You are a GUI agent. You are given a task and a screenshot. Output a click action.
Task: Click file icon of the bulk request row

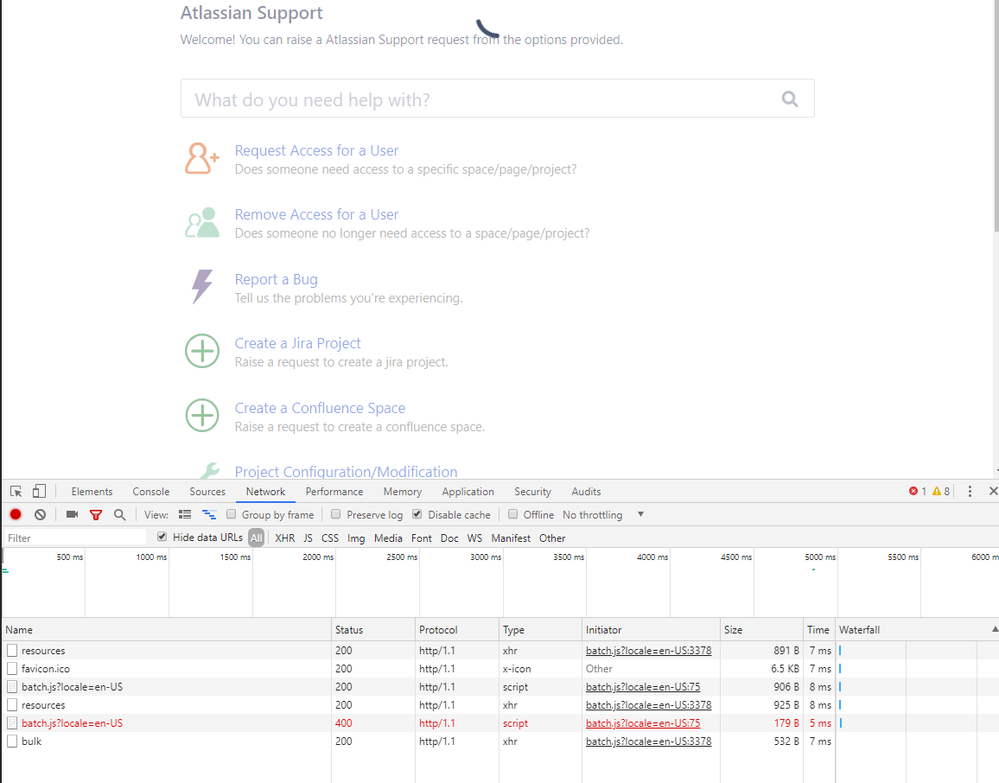coord(12,741)
